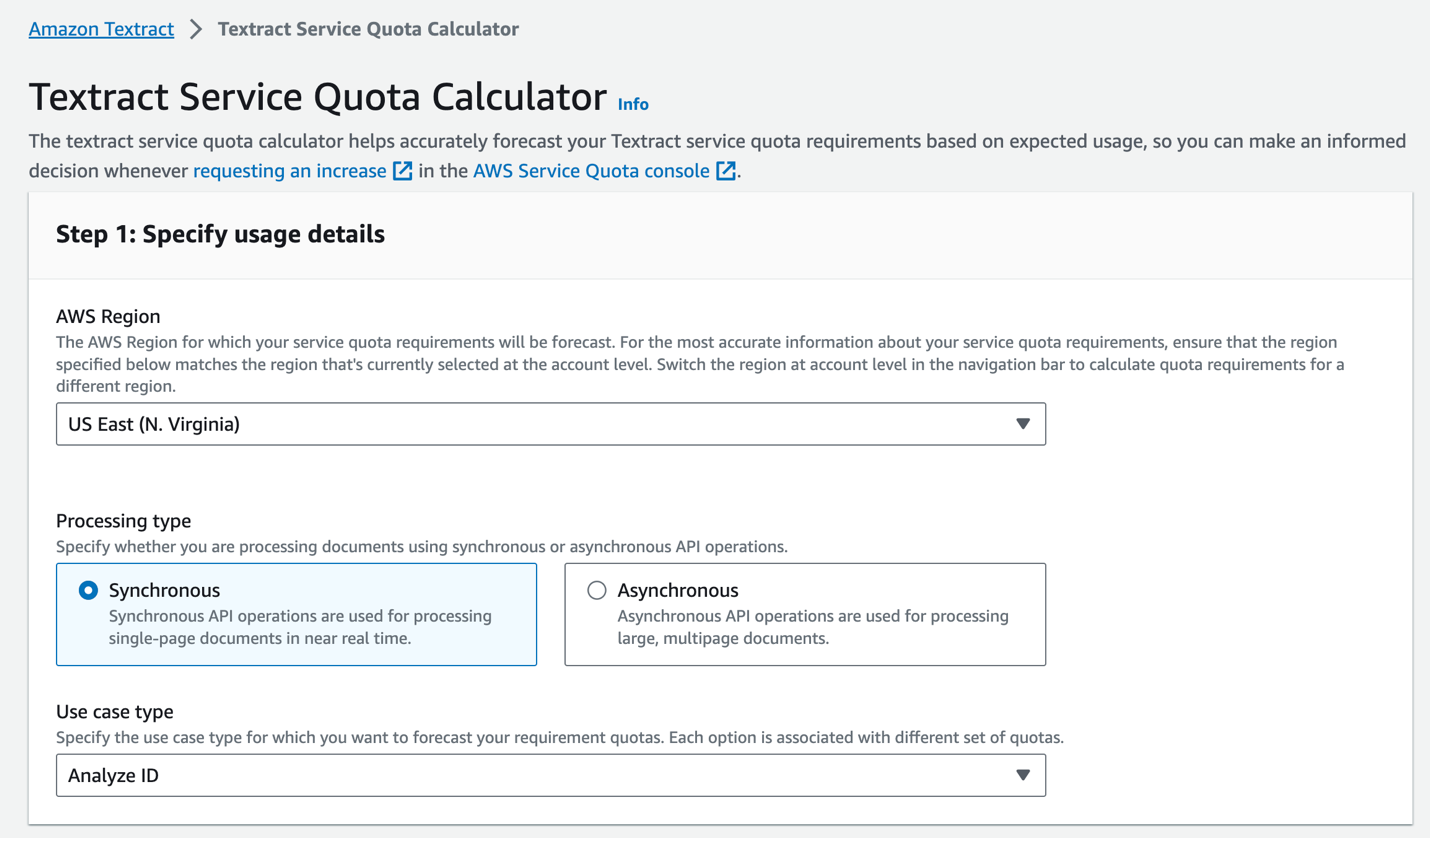Select the Asynchronous processing type

click(805, 613)
